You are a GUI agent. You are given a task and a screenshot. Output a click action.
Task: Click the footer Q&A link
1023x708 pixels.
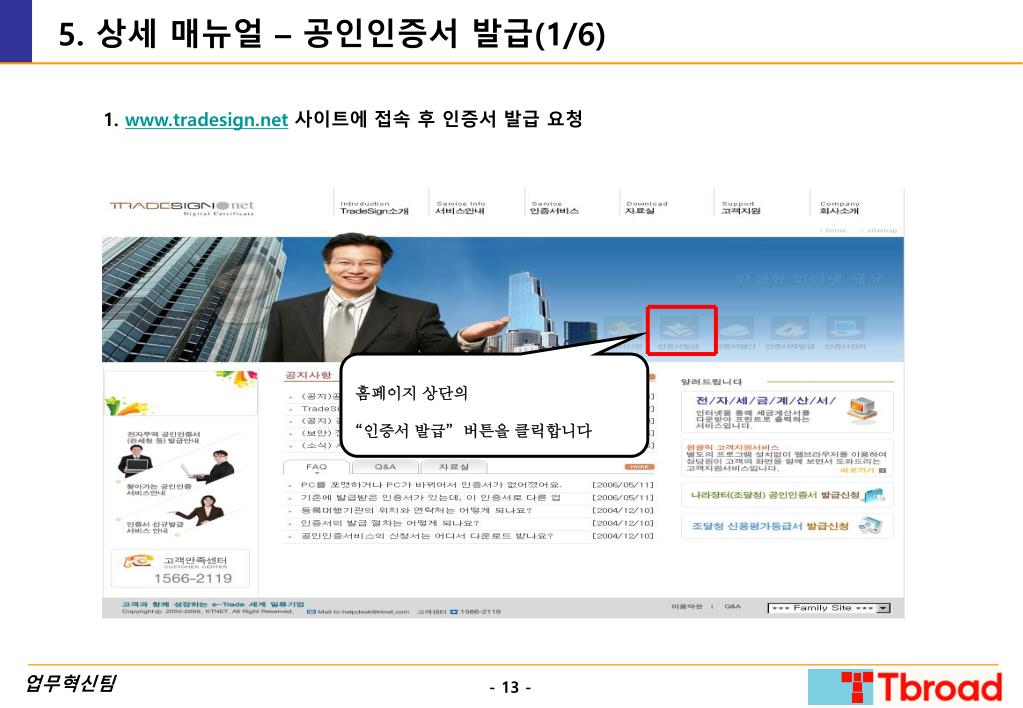(x=732, y=606)
